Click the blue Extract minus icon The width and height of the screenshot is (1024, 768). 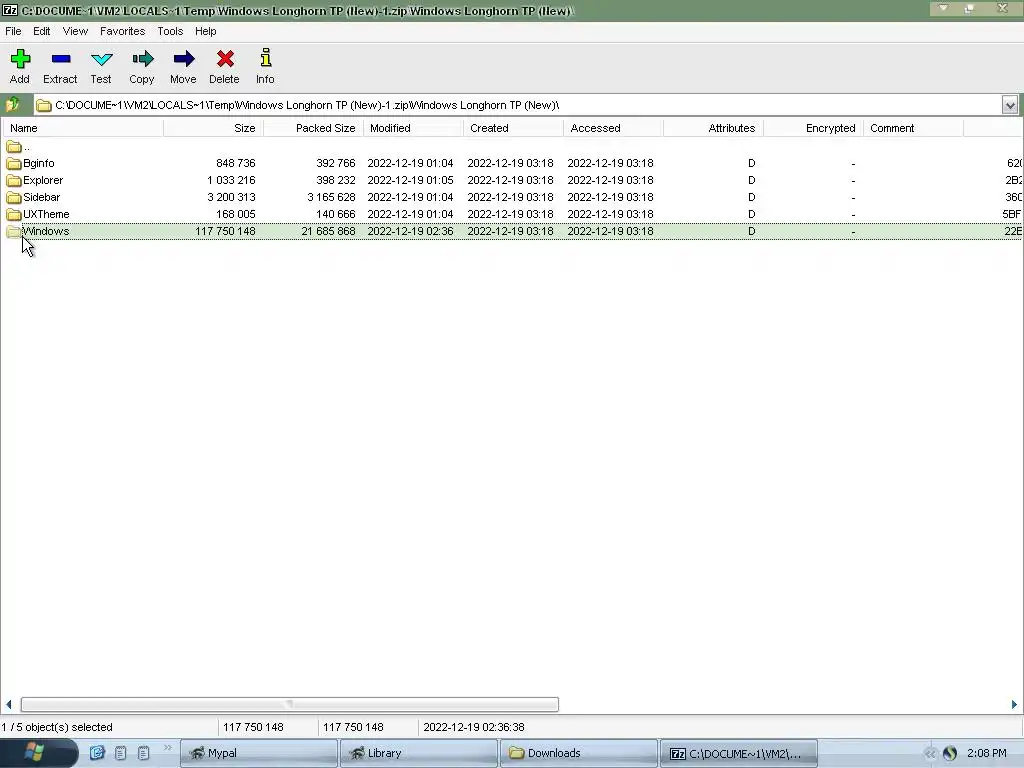click(x=61, y=59)
